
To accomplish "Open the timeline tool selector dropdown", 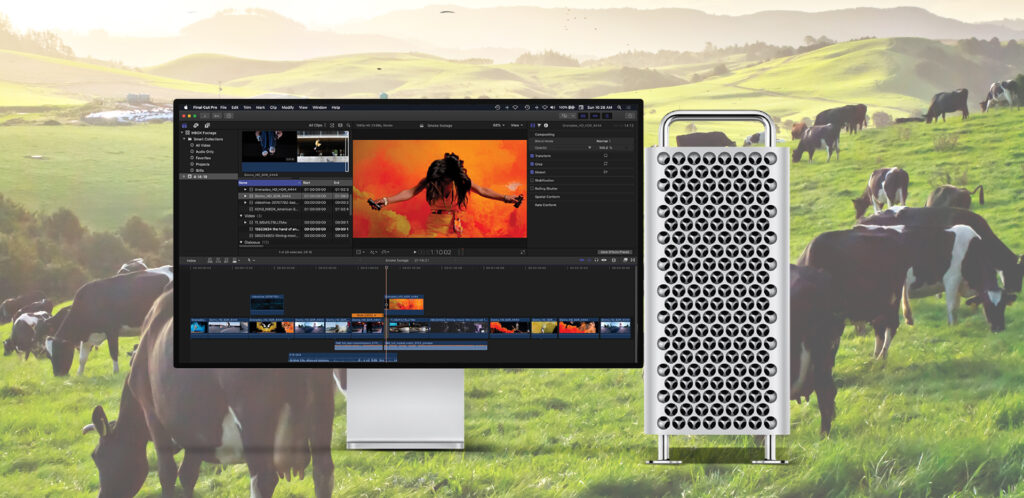I will pyautogui.click(x=251, y=260).
